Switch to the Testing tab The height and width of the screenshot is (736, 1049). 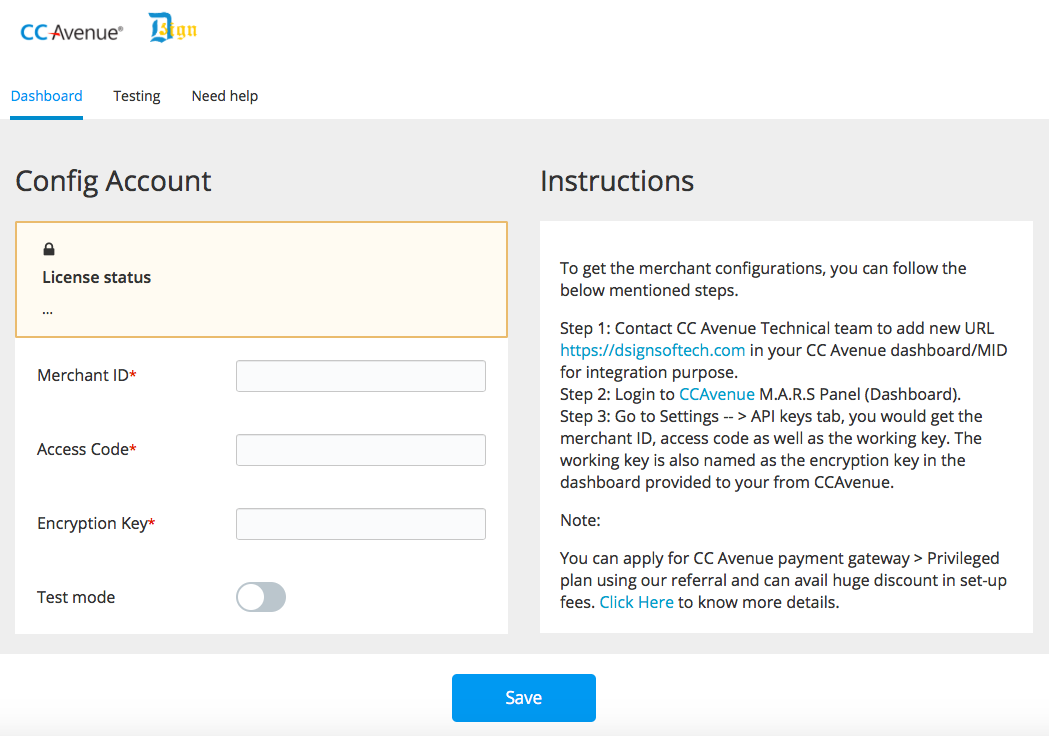point(136,96)
